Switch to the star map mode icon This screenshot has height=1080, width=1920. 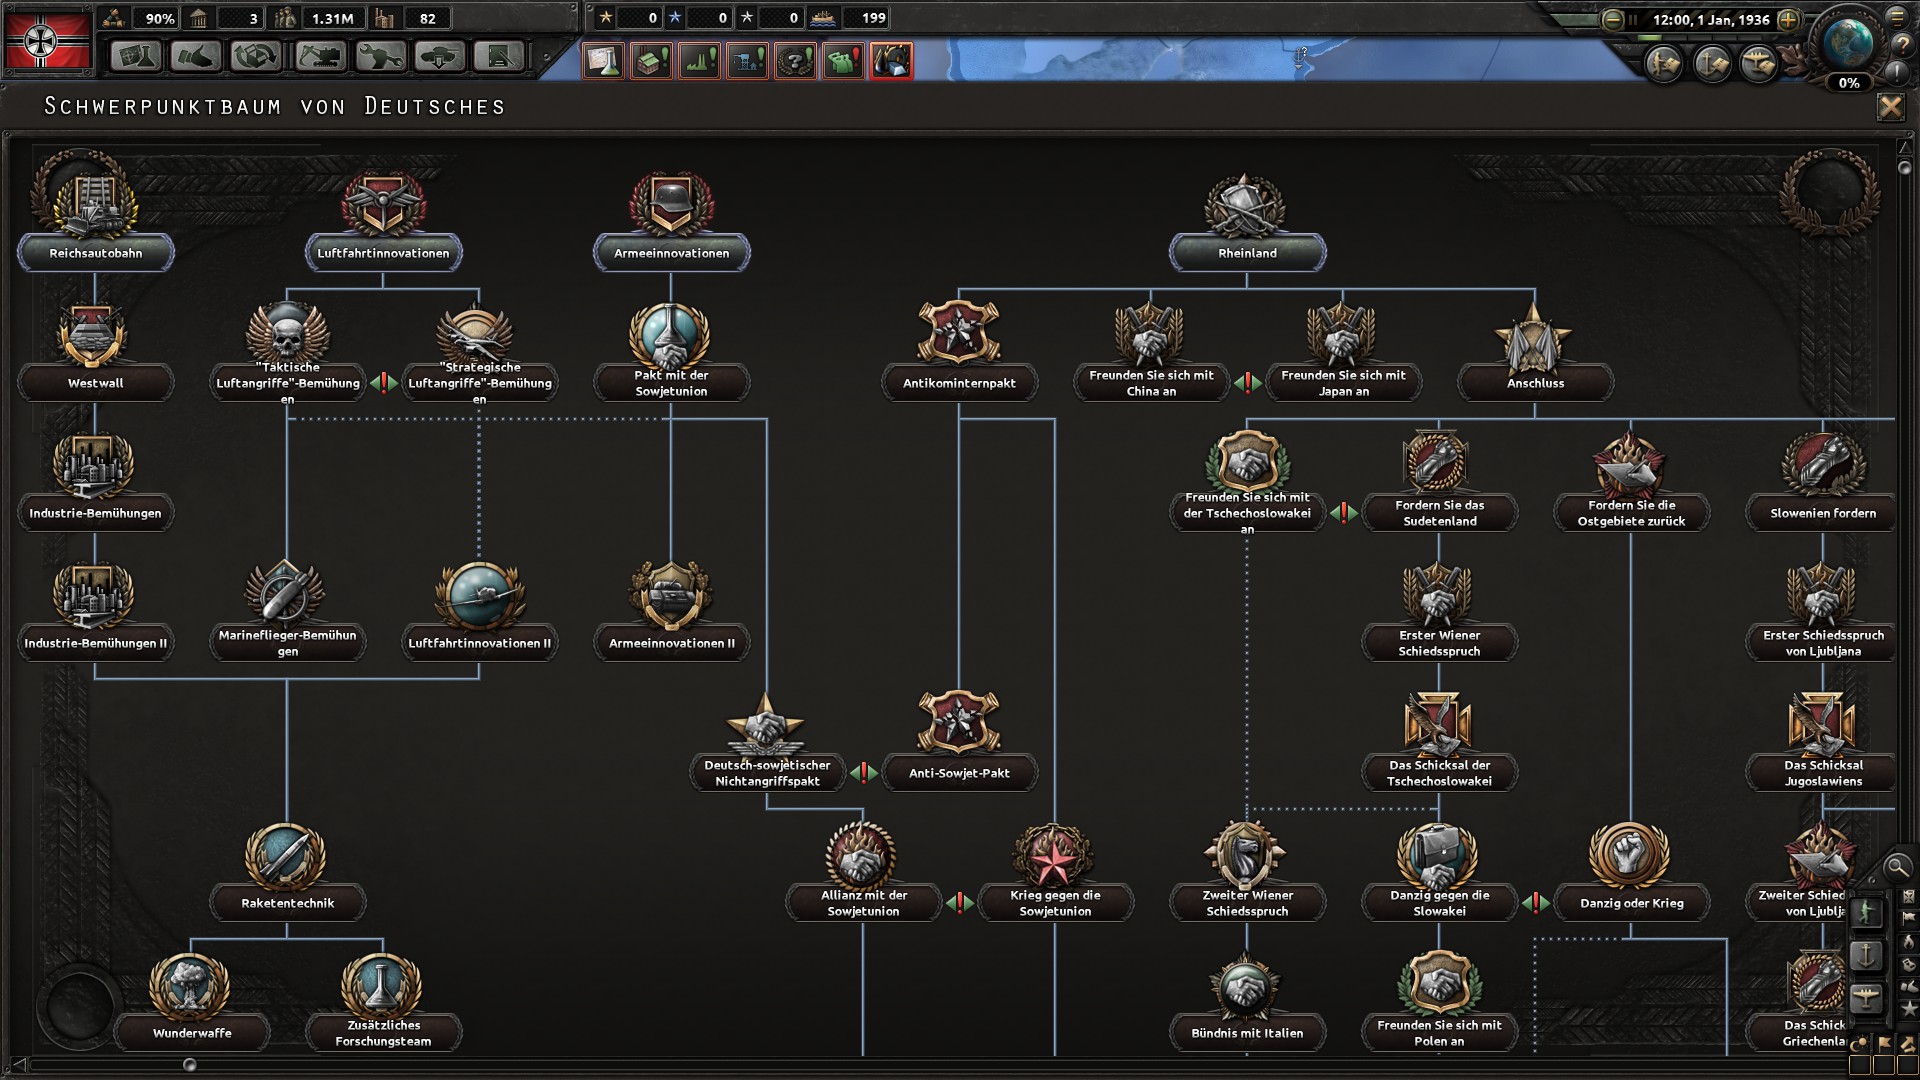tap(1908, 1009)
